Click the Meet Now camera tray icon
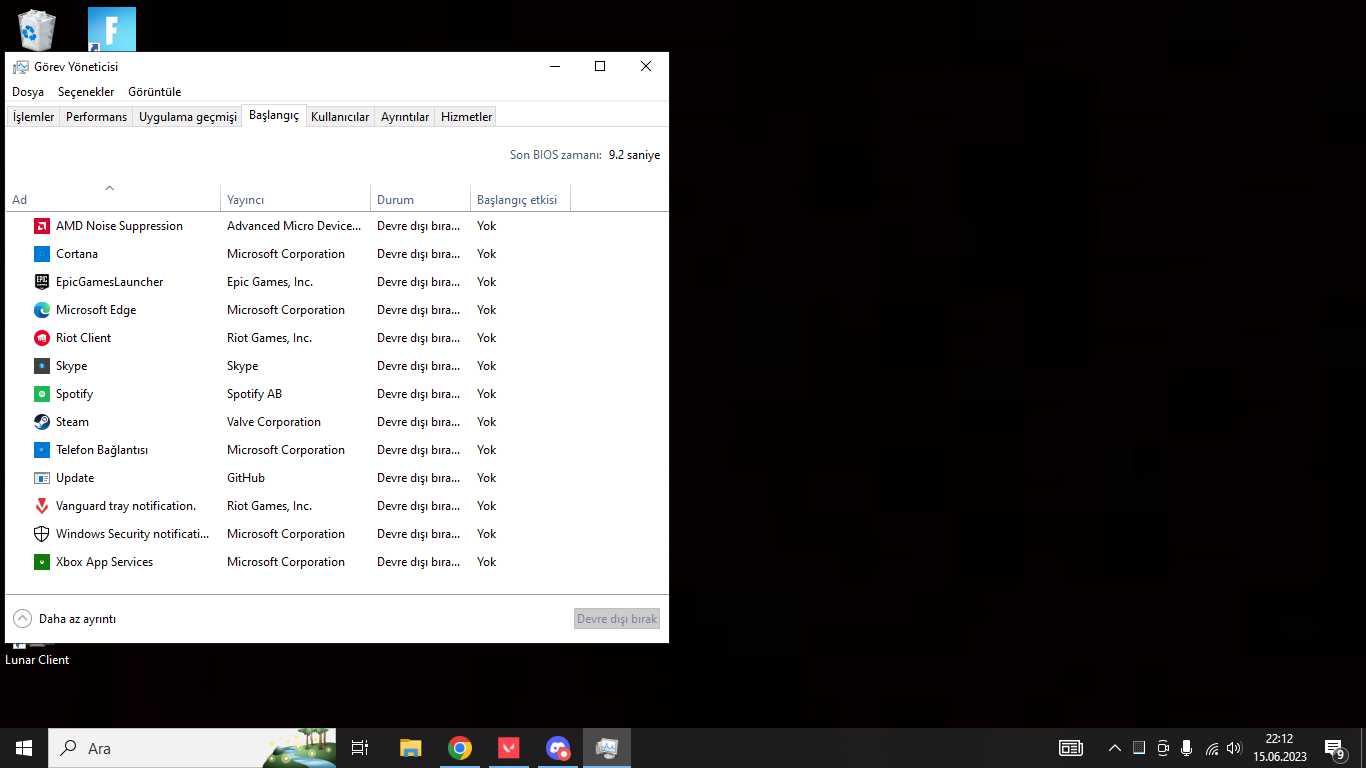Image resolution: width=1366 pixels, height=768 pixels. click(1163, 748)
